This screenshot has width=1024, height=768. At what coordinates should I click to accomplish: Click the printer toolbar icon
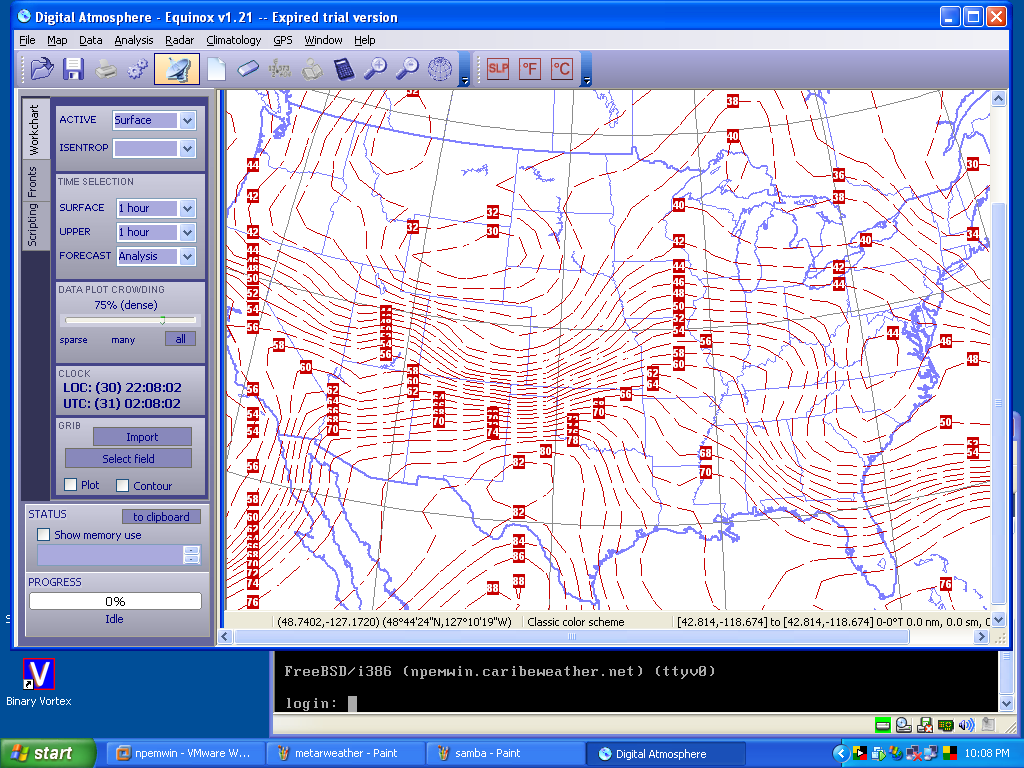click(x=106, y=69)
